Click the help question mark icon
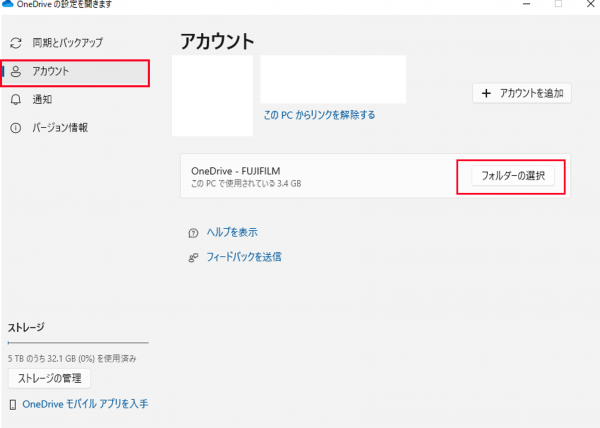 click(x=193, y=232)
